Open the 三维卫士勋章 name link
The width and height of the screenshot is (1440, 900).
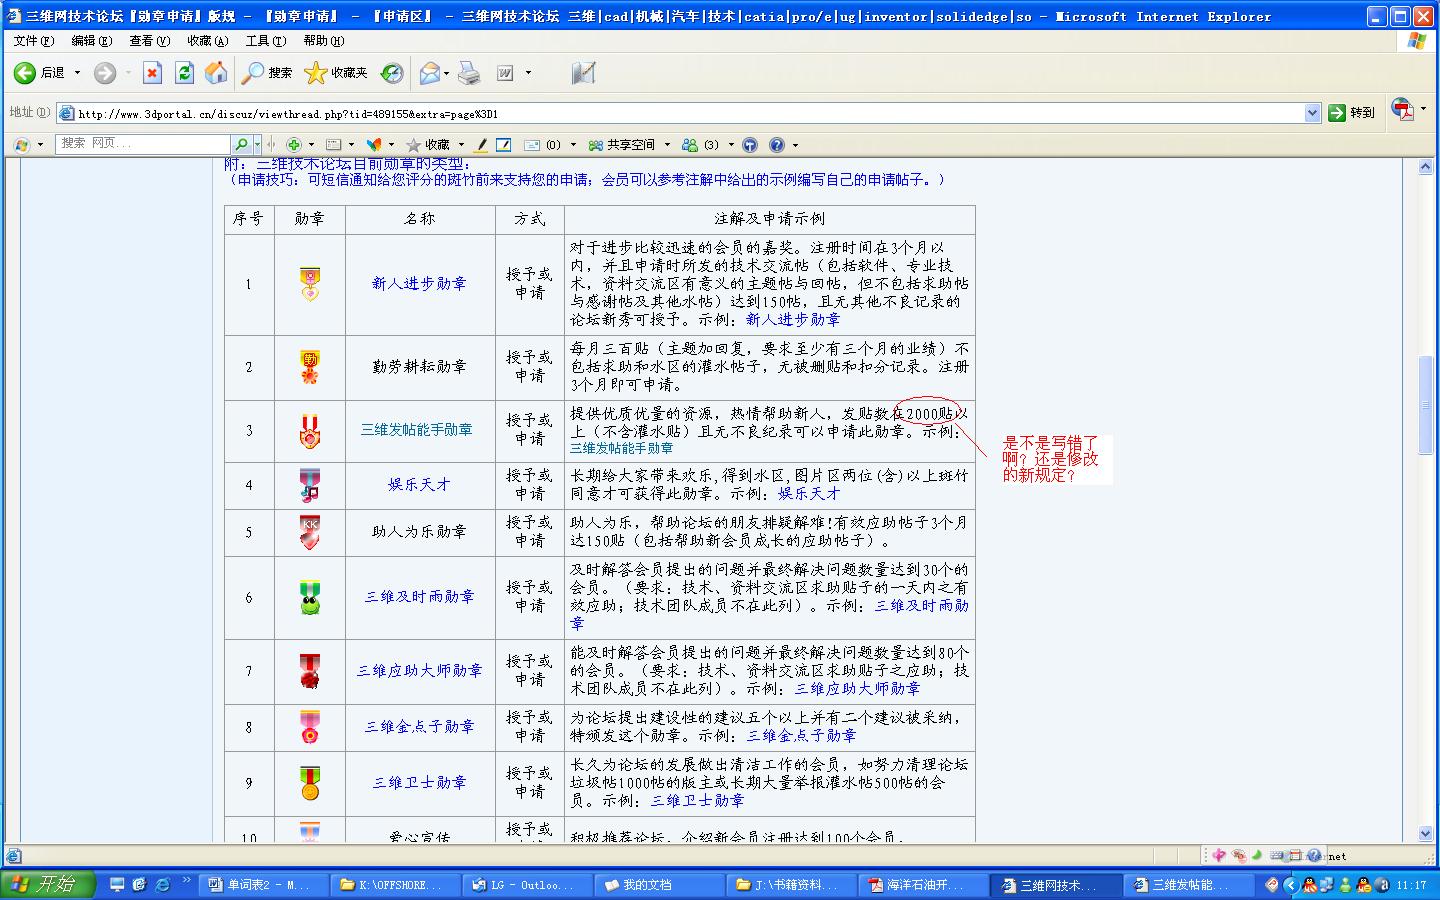coord(420,783)
